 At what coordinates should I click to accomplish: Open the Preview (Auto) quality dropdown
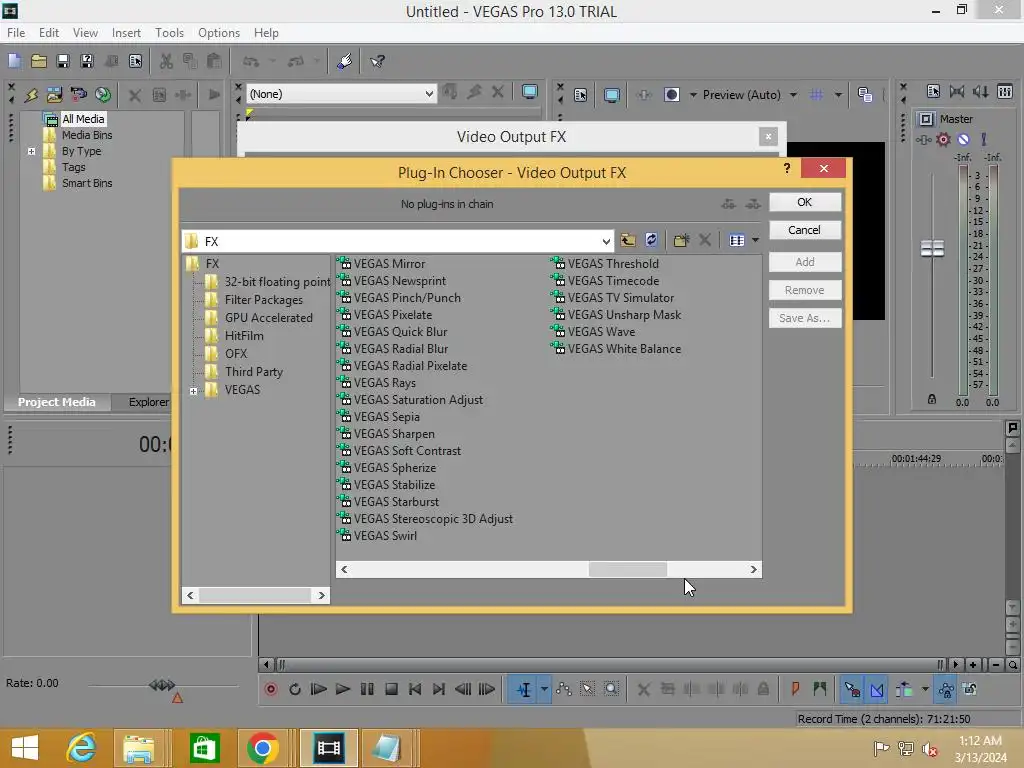[x=793, y=95]
